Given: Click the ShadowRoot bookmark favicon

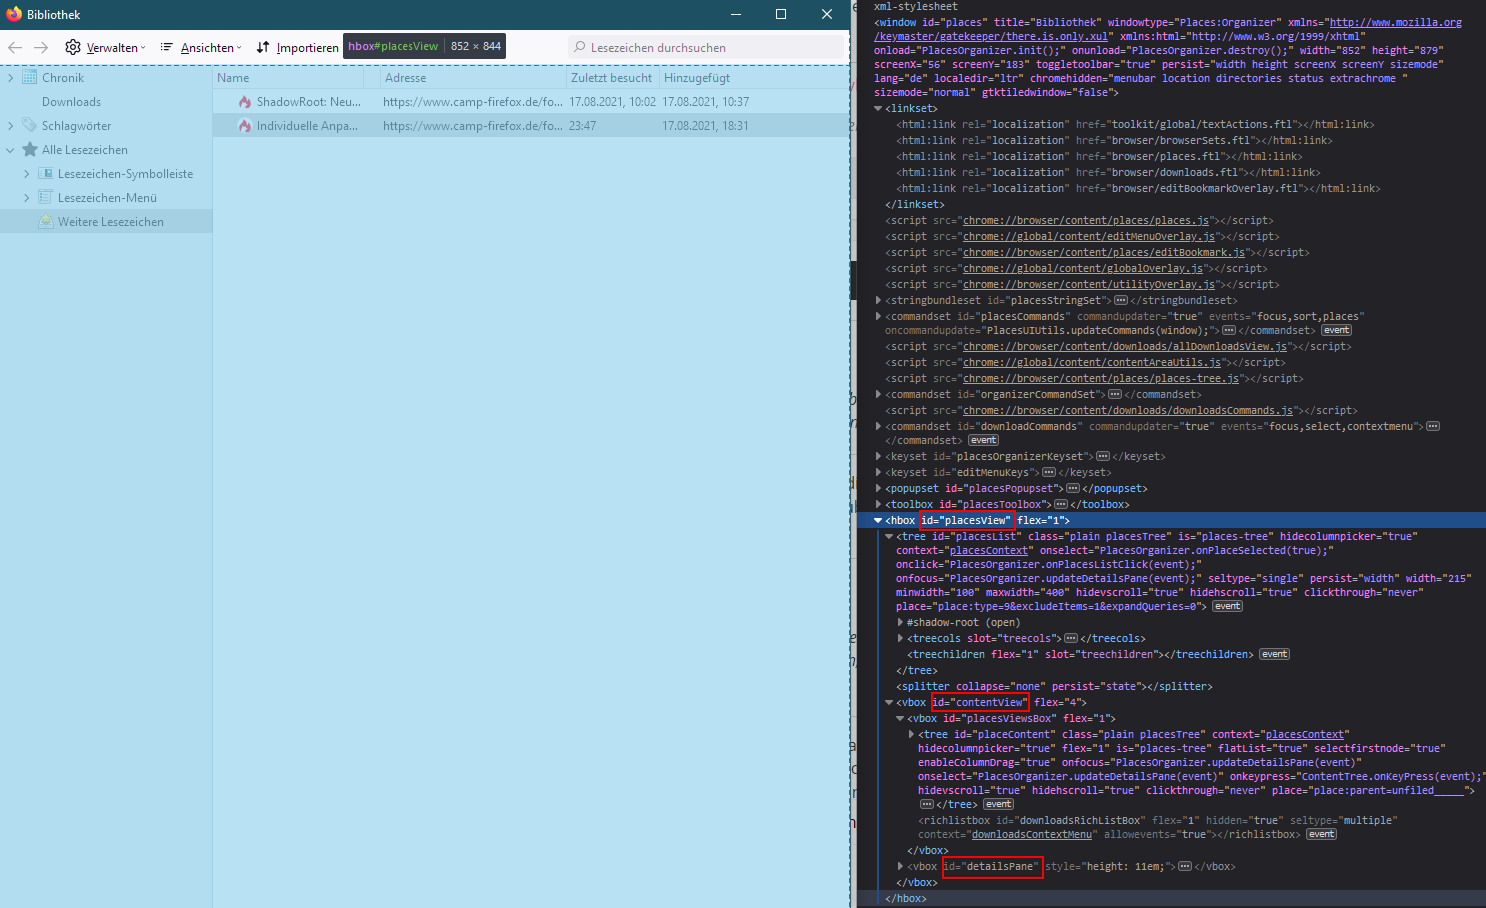Looking at the screenshot, I should 244,102.
